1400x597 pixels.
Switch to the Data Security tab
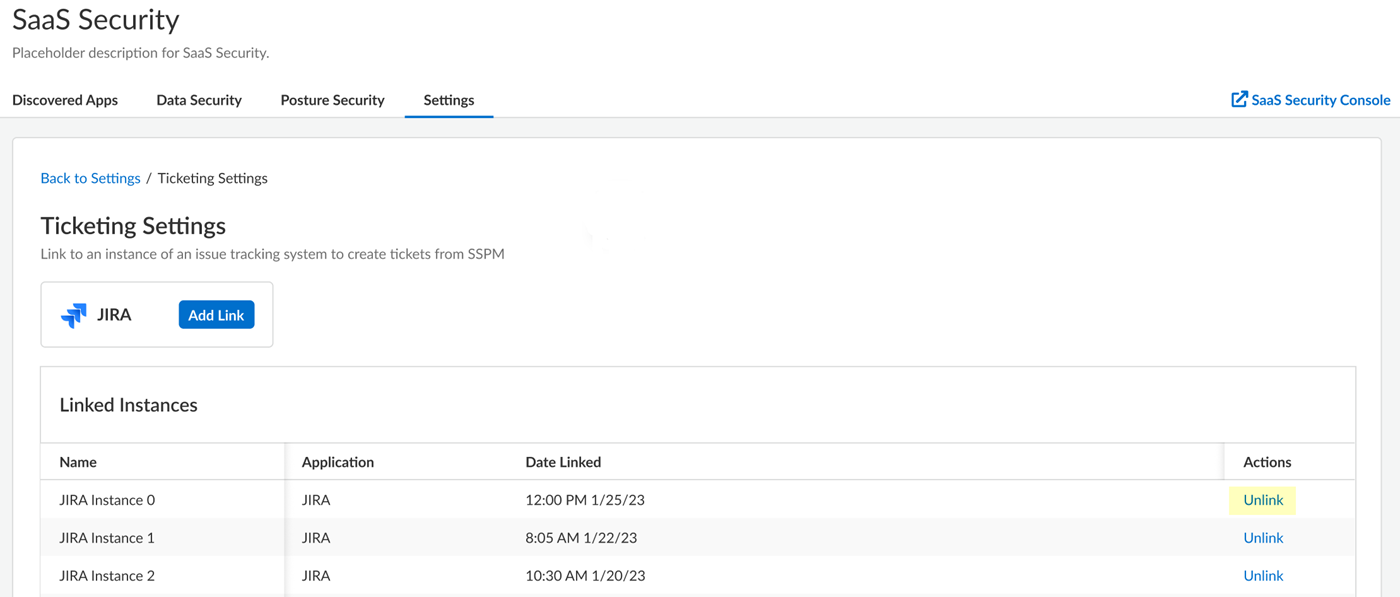point(199,100)
